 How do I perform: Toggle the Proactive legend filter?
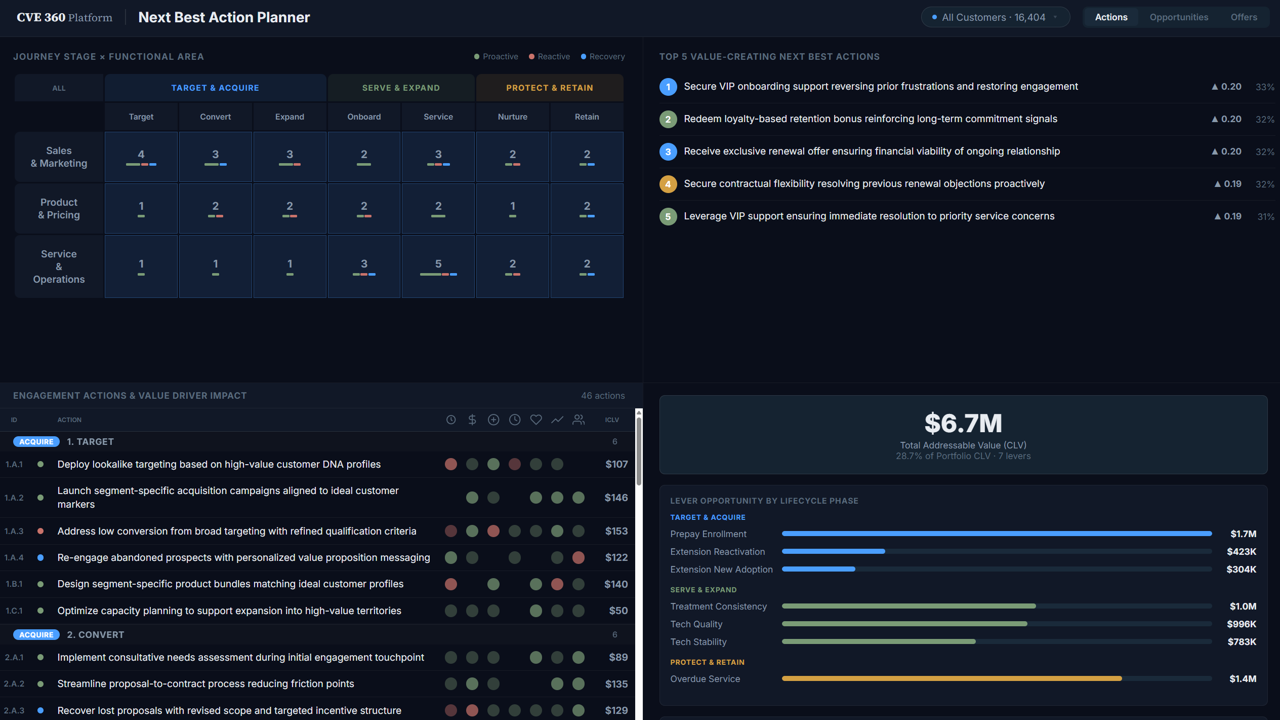[x=496, y=57]
